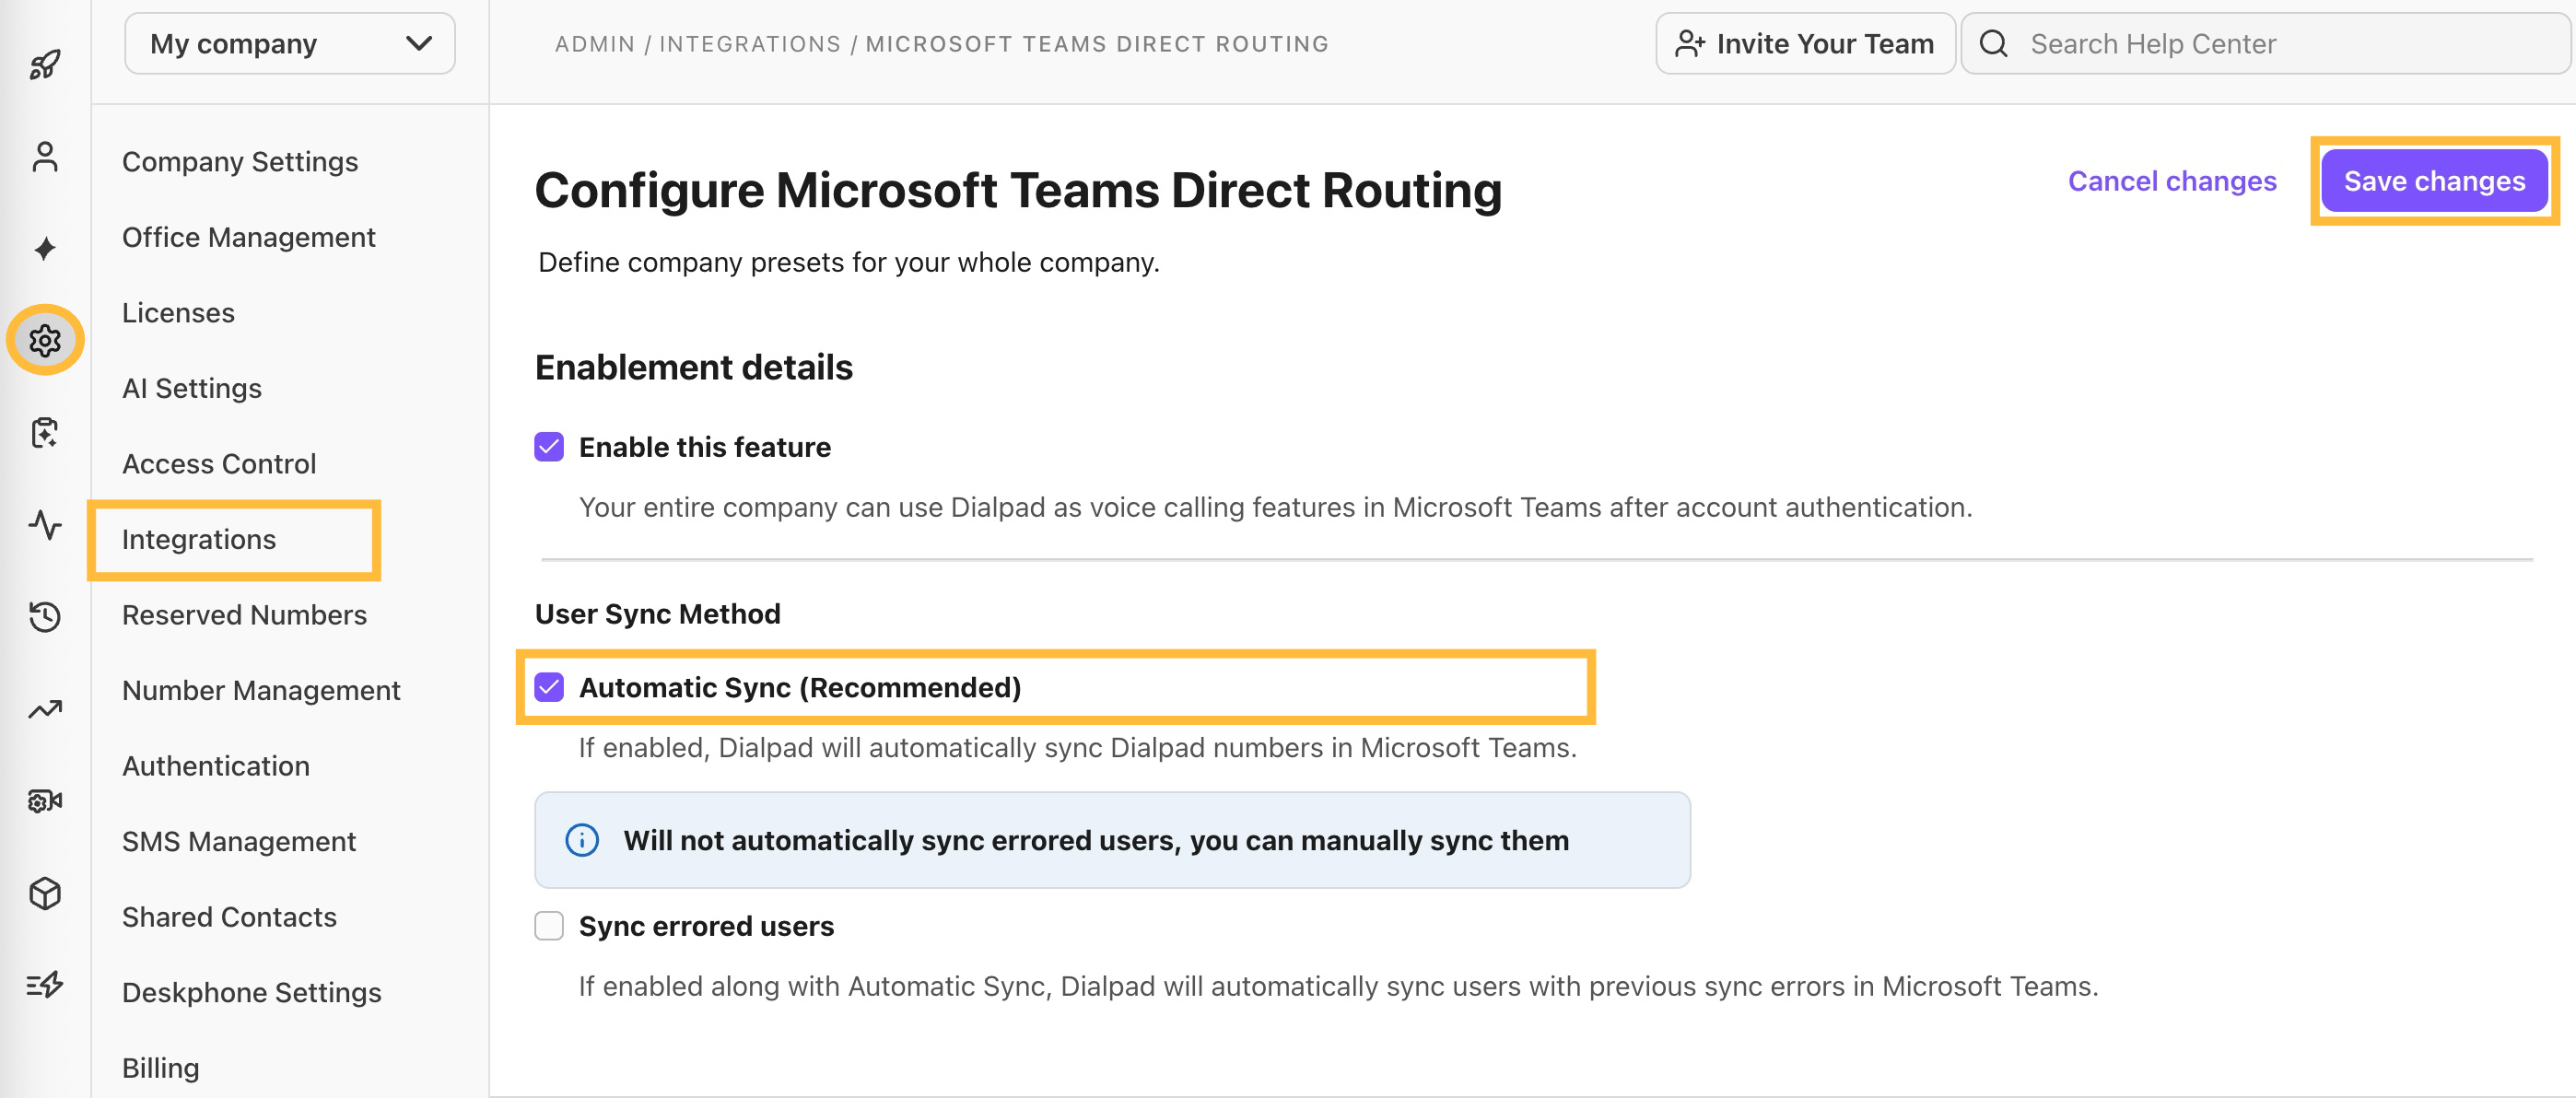Click the errored users info banner
Screen dimensions: 2576x1098
(x=1112, y=840)
